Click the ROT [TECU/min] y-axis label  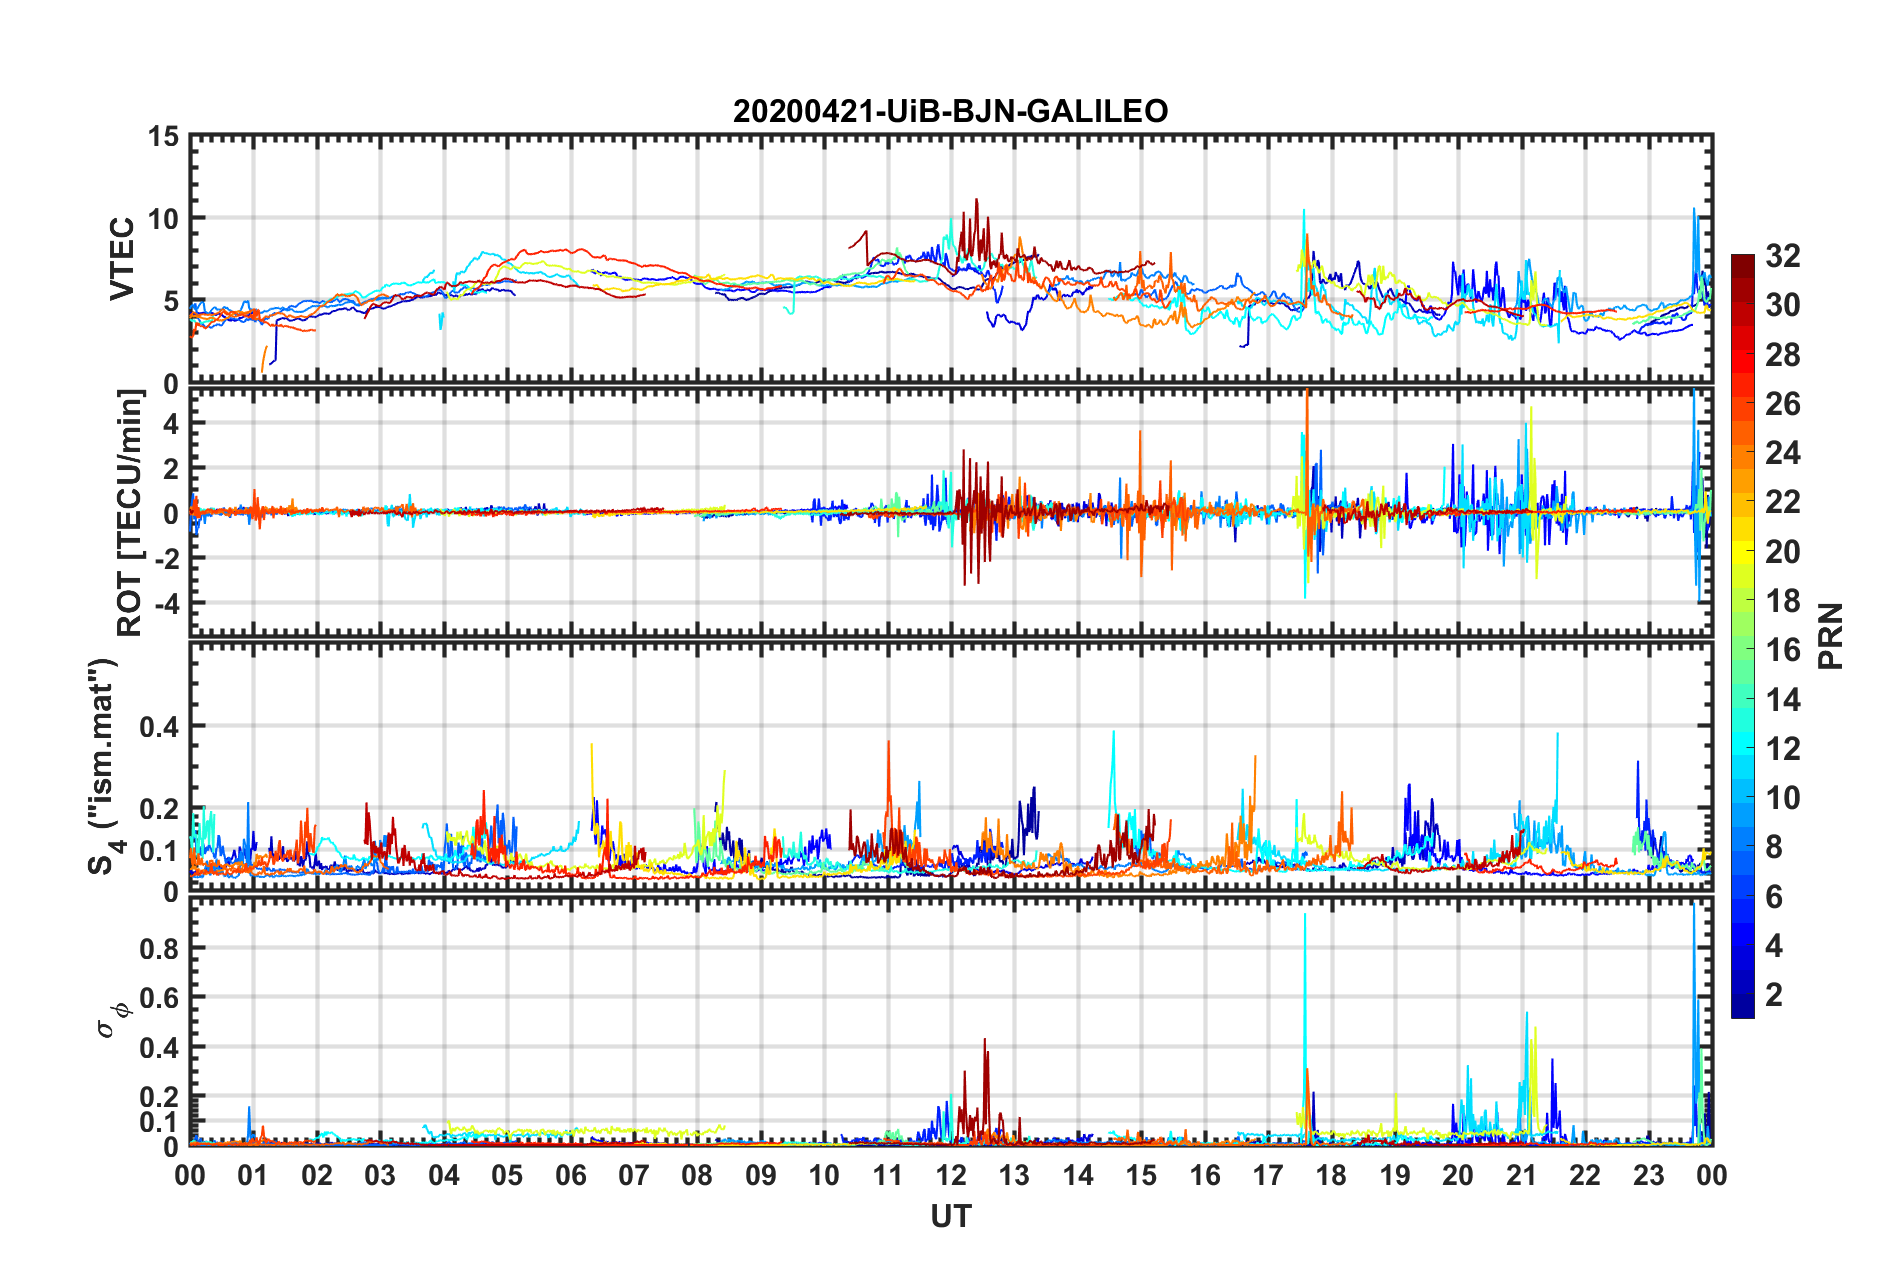(x=130, y=513)
